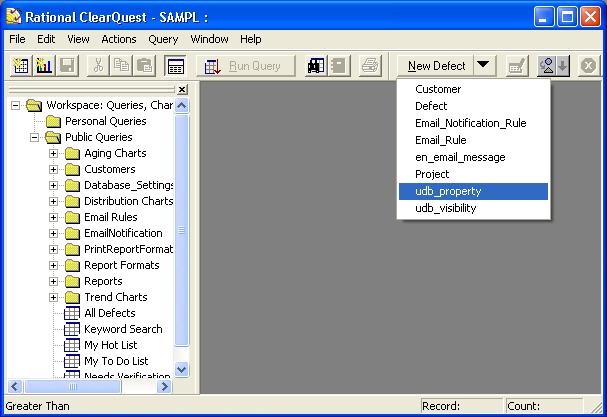Collapse the Public Queries folder
Screen dimensions: 607x417
click(x=34, y=137)
